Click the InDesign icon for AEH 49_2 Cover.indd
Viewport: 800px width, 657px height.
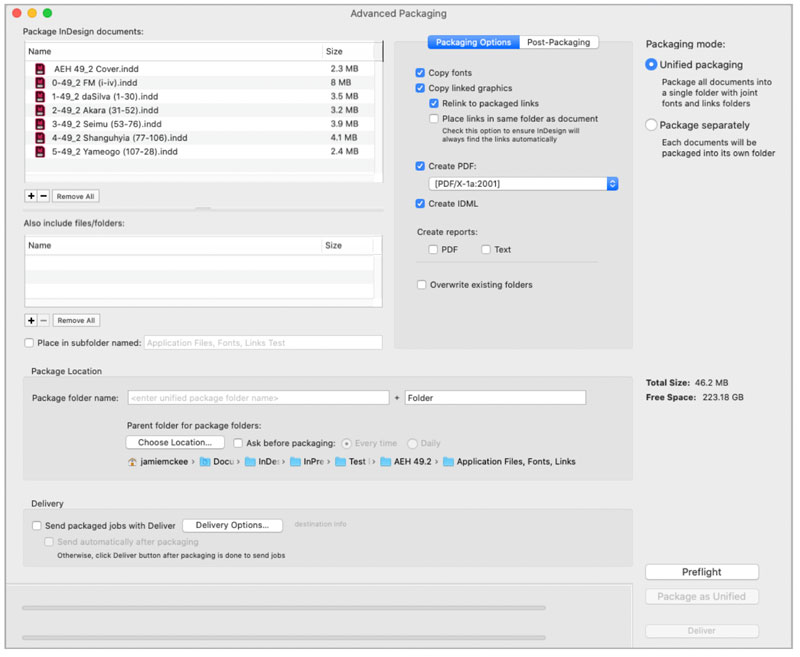pyautogui.click(x=40, y=69)
